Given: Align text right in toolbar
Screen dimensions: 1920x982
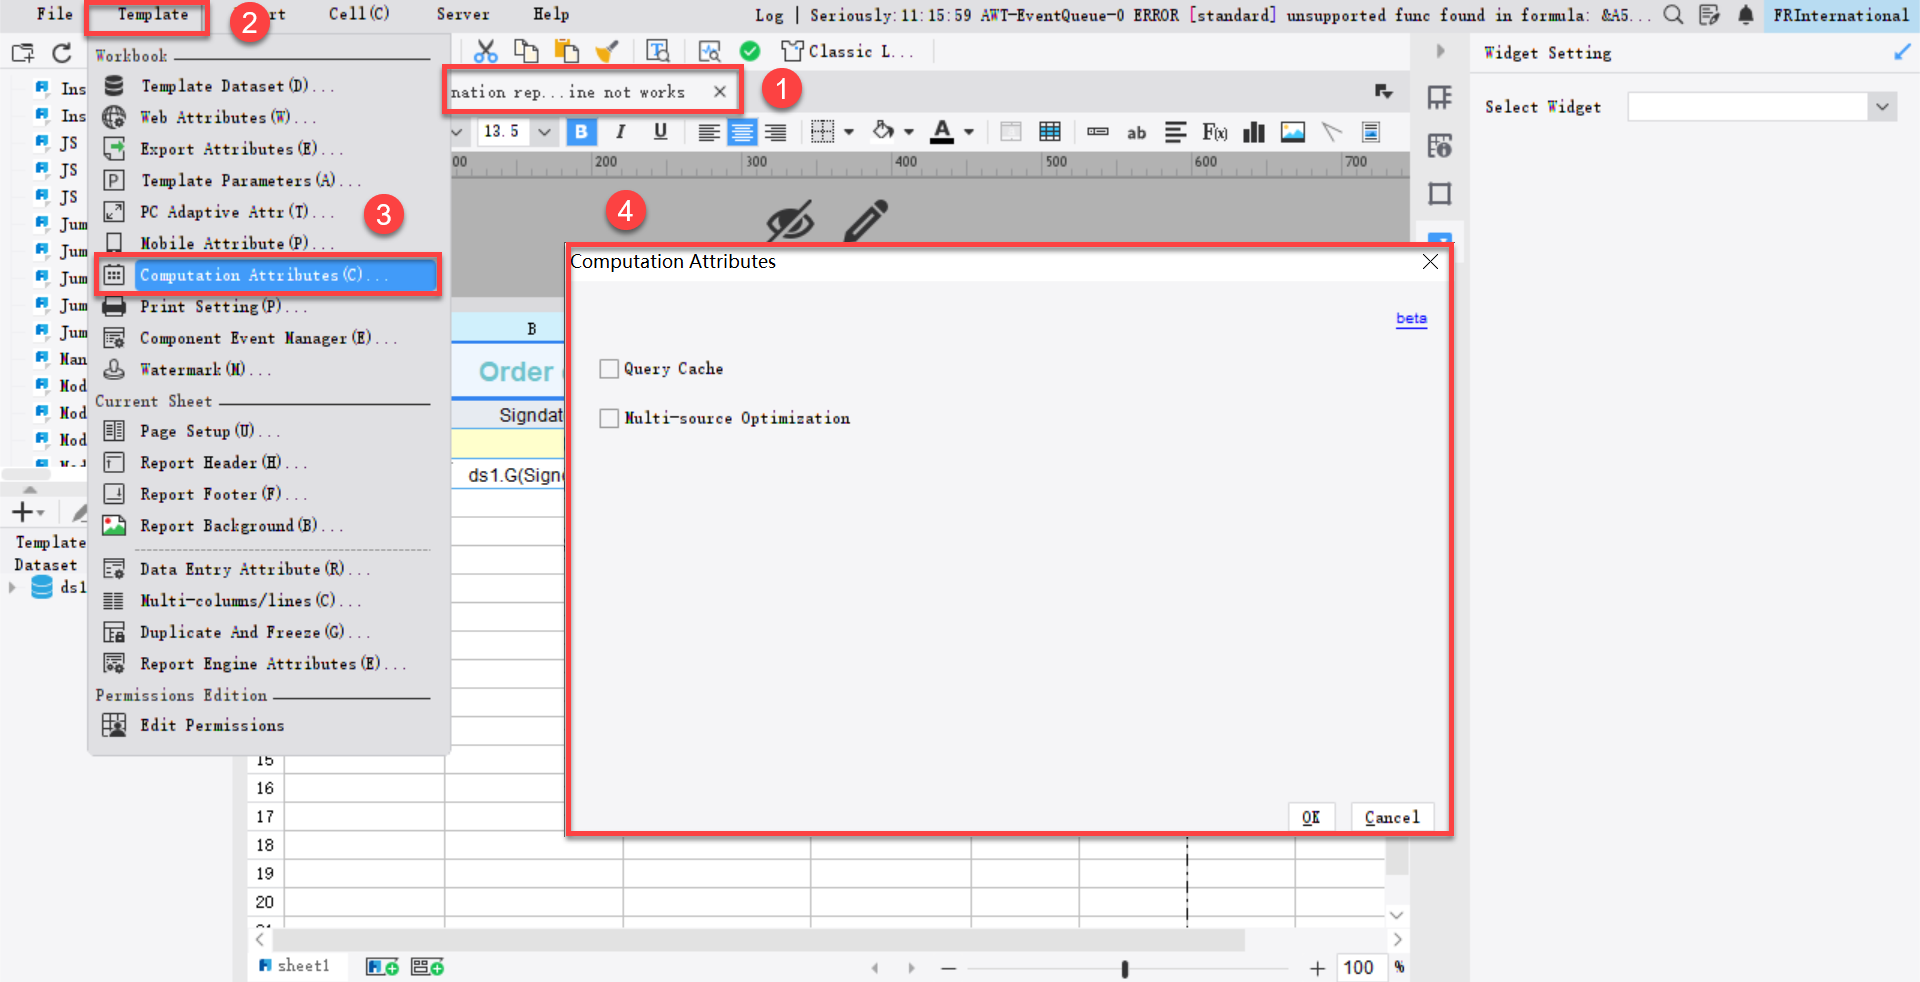Looking at the screenshot, I should 775,132.
